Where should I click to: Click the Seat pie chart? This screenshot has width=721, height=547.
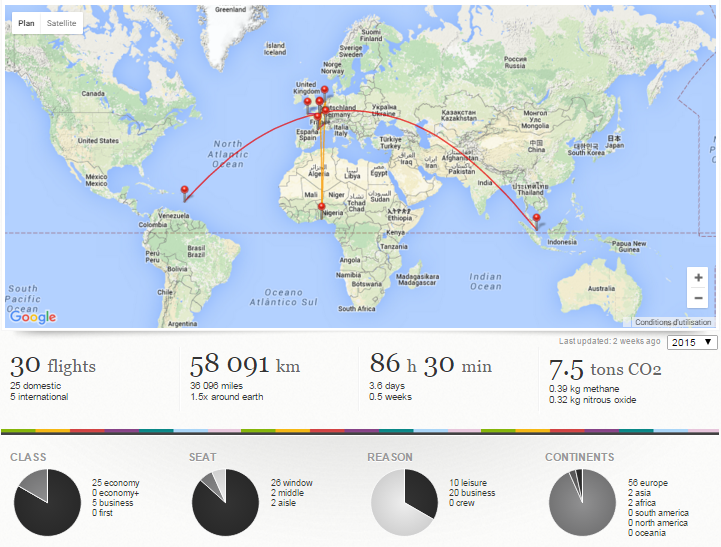[225, 502]
